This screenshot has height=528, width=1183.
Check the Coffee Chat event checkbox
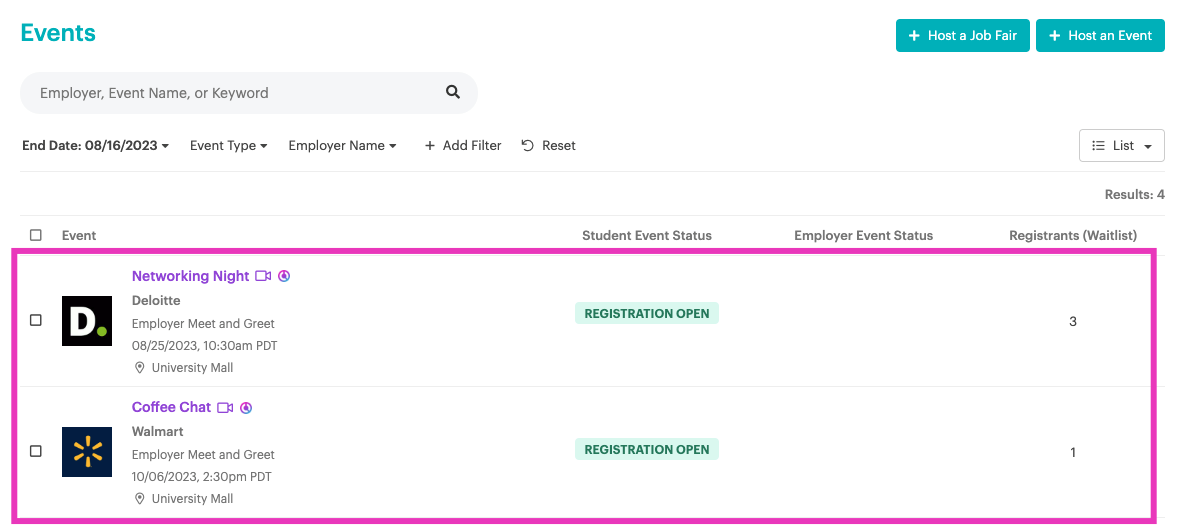[x=36, y=452]
